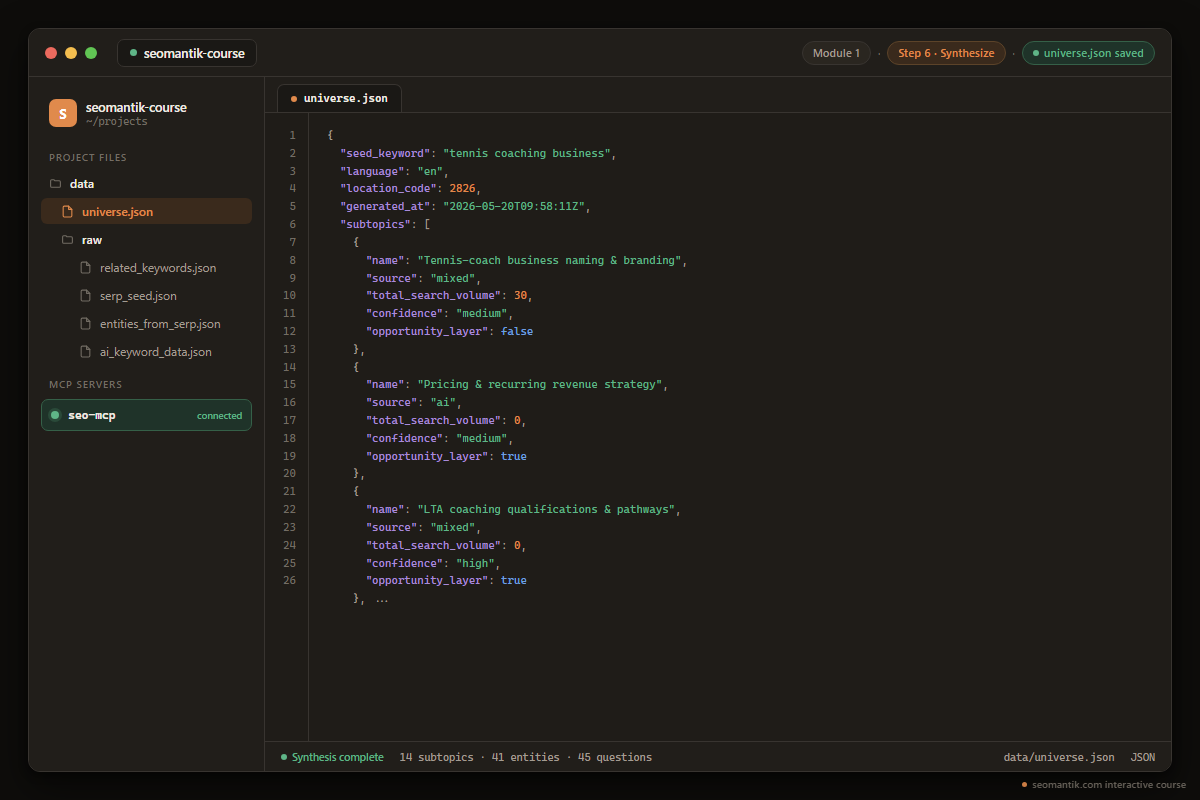Click the Module 1 pill
Image resolution: width=1200 pixels, height=800 pixels.
pyautogui.click(x=836, y=53)
